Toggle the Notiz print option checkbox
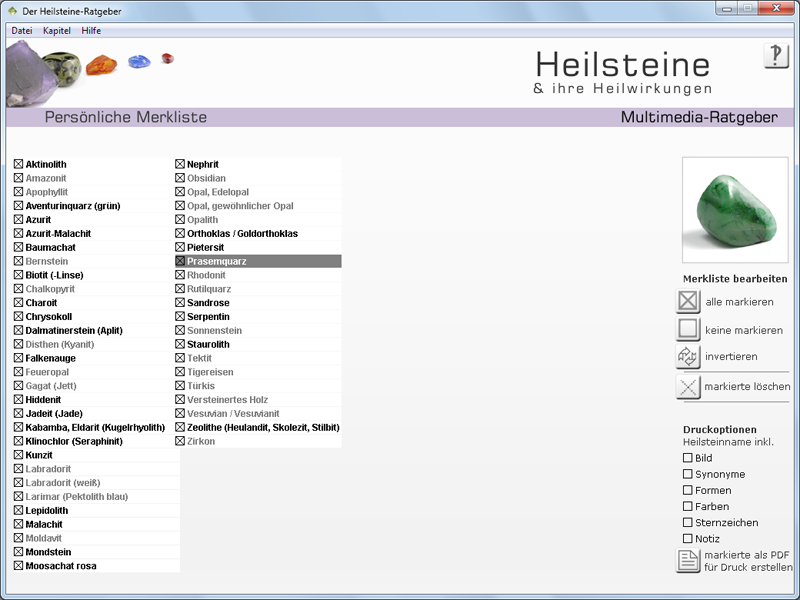 click(x=687, y=538)
